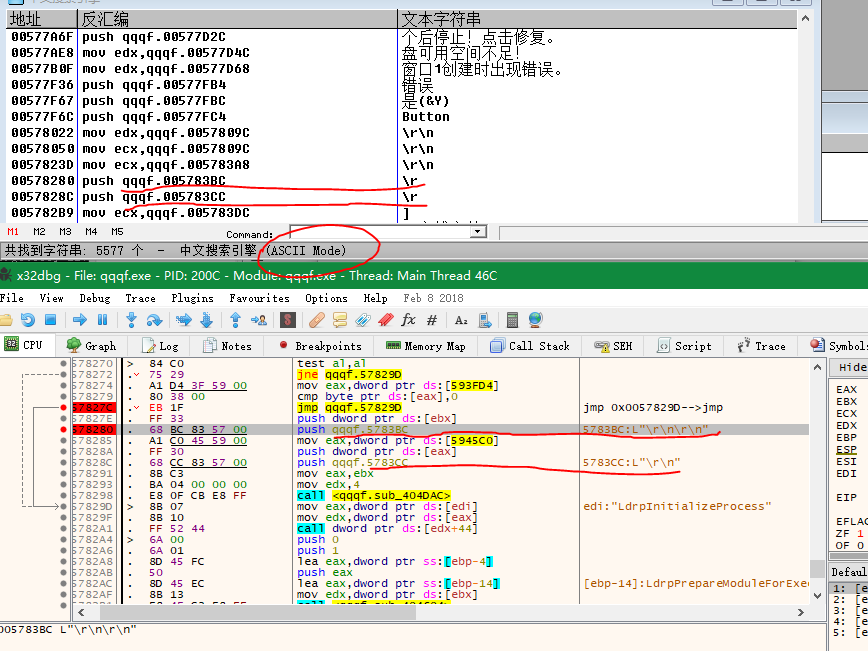The height and width of the screenshot is (651, 868).
Task: Open the Default dropdown in the right panel
Action: coord(849,571)
